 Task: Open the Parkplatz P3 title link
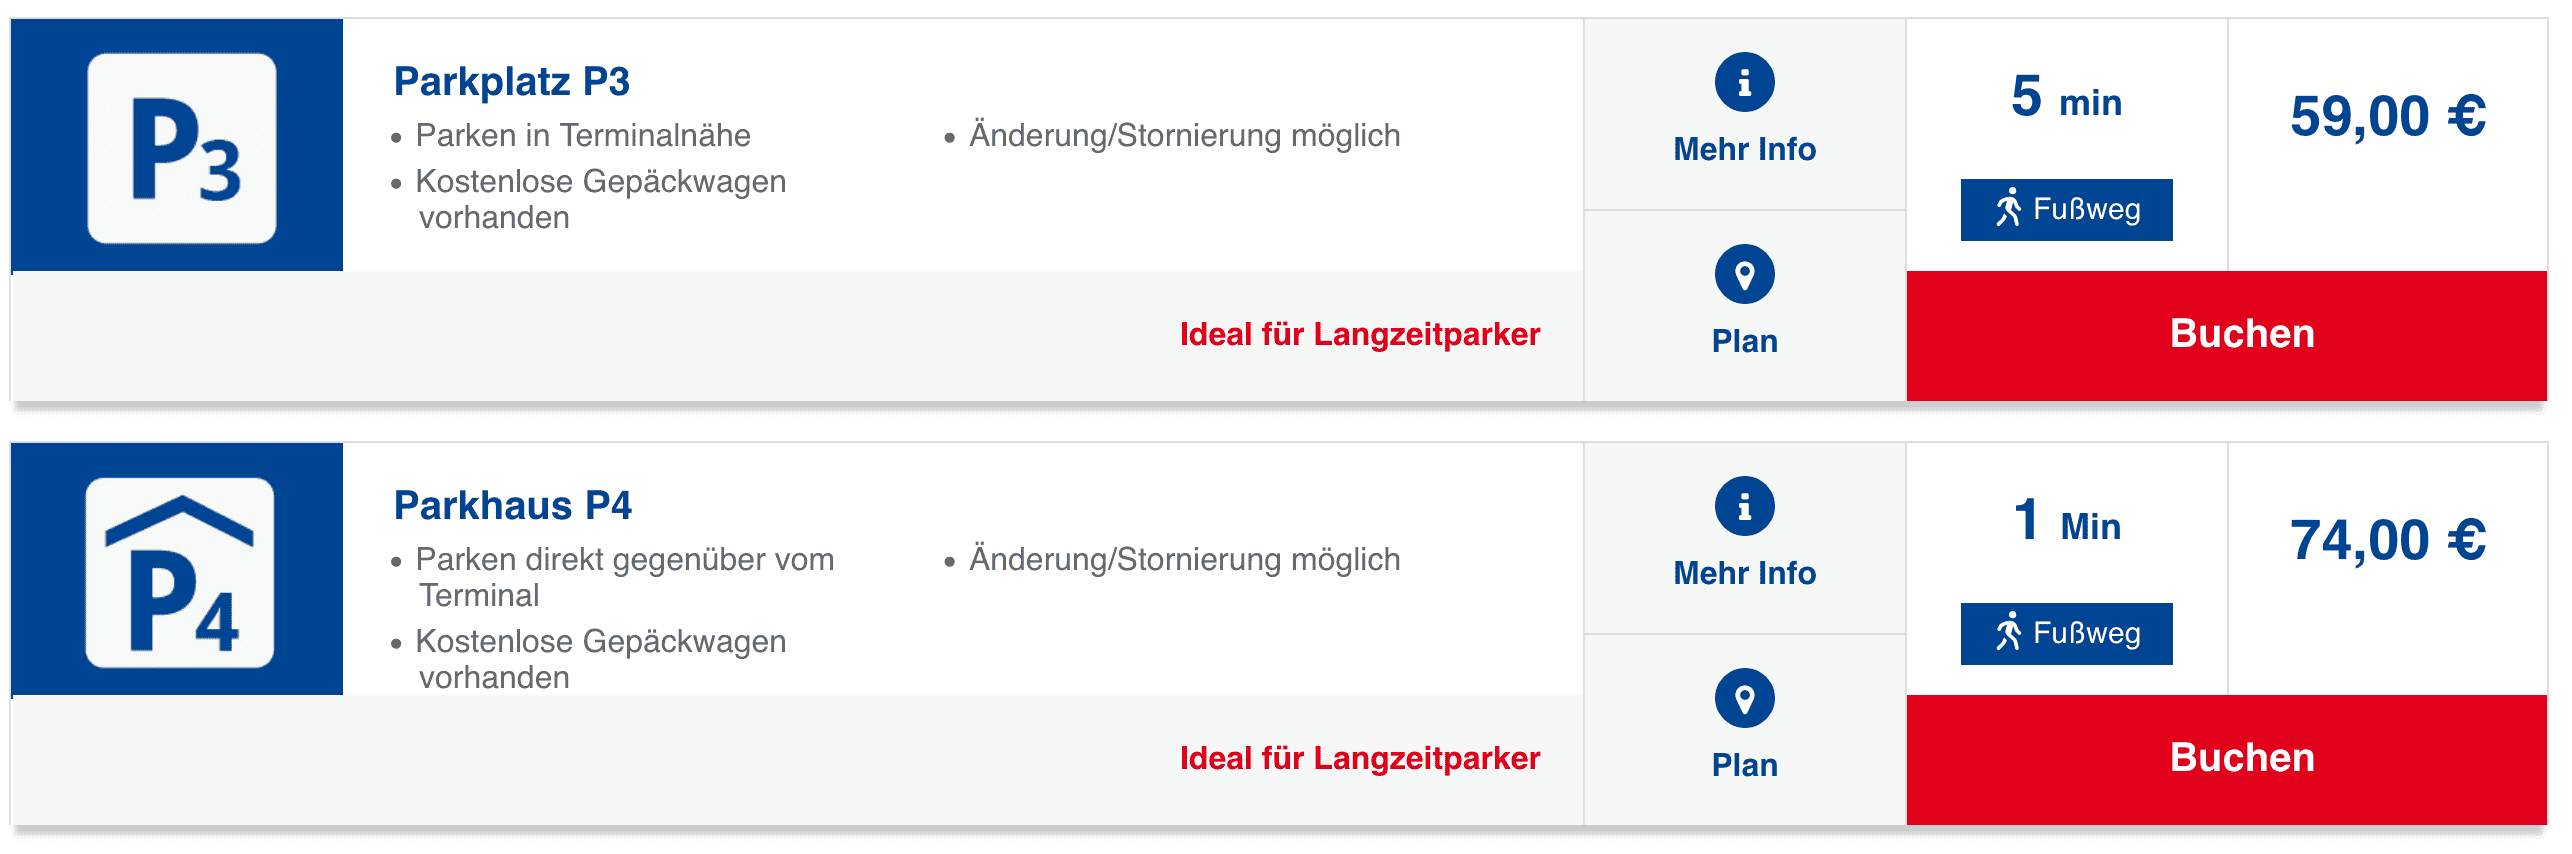pos(511,82)
